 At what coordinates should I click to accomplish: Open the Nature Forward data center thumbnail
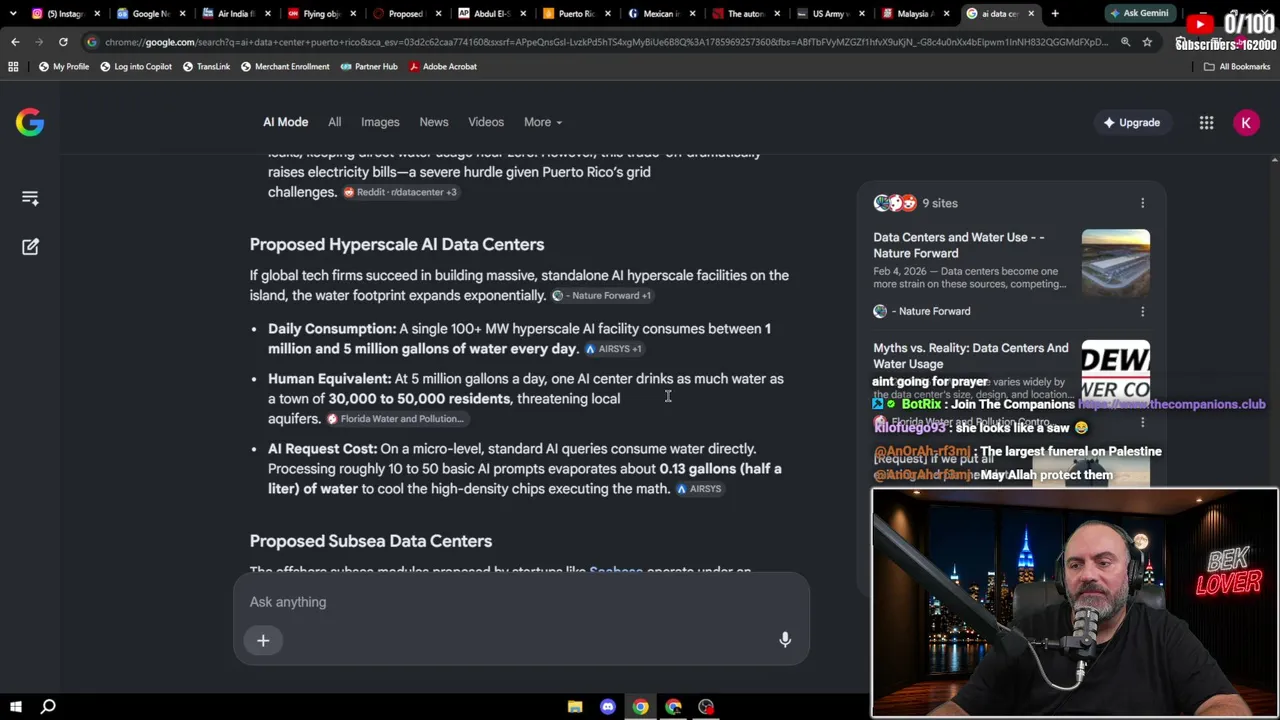1115,263
